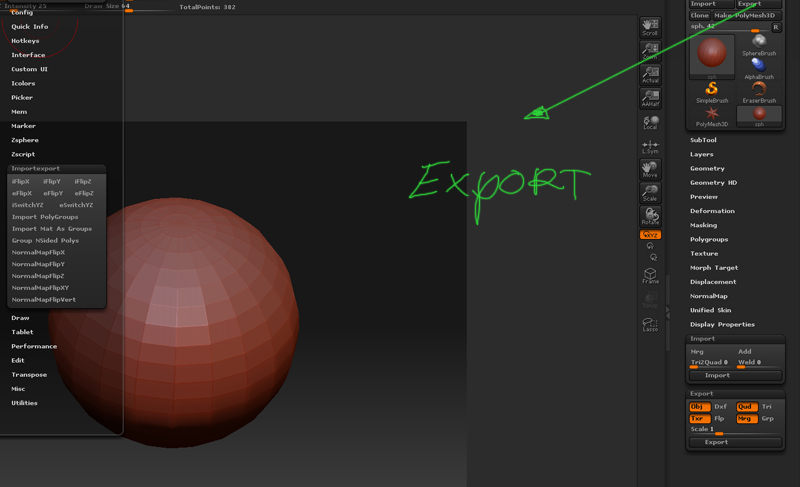Viewport: 800px width, 487px height.
Task: Open the Quick Info preferences section
Action: point(30,27)
